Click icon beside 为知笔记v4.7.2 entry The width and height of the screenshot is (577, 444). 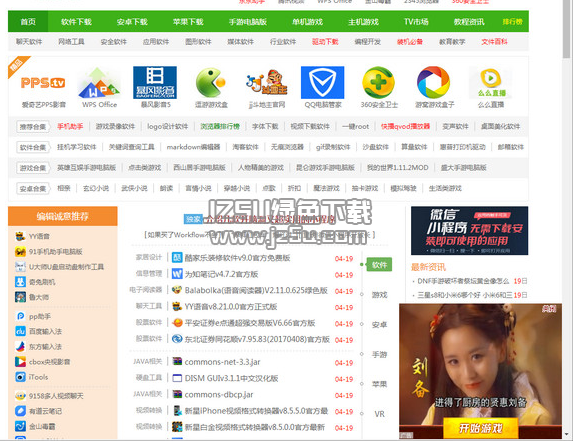[177, 274]
